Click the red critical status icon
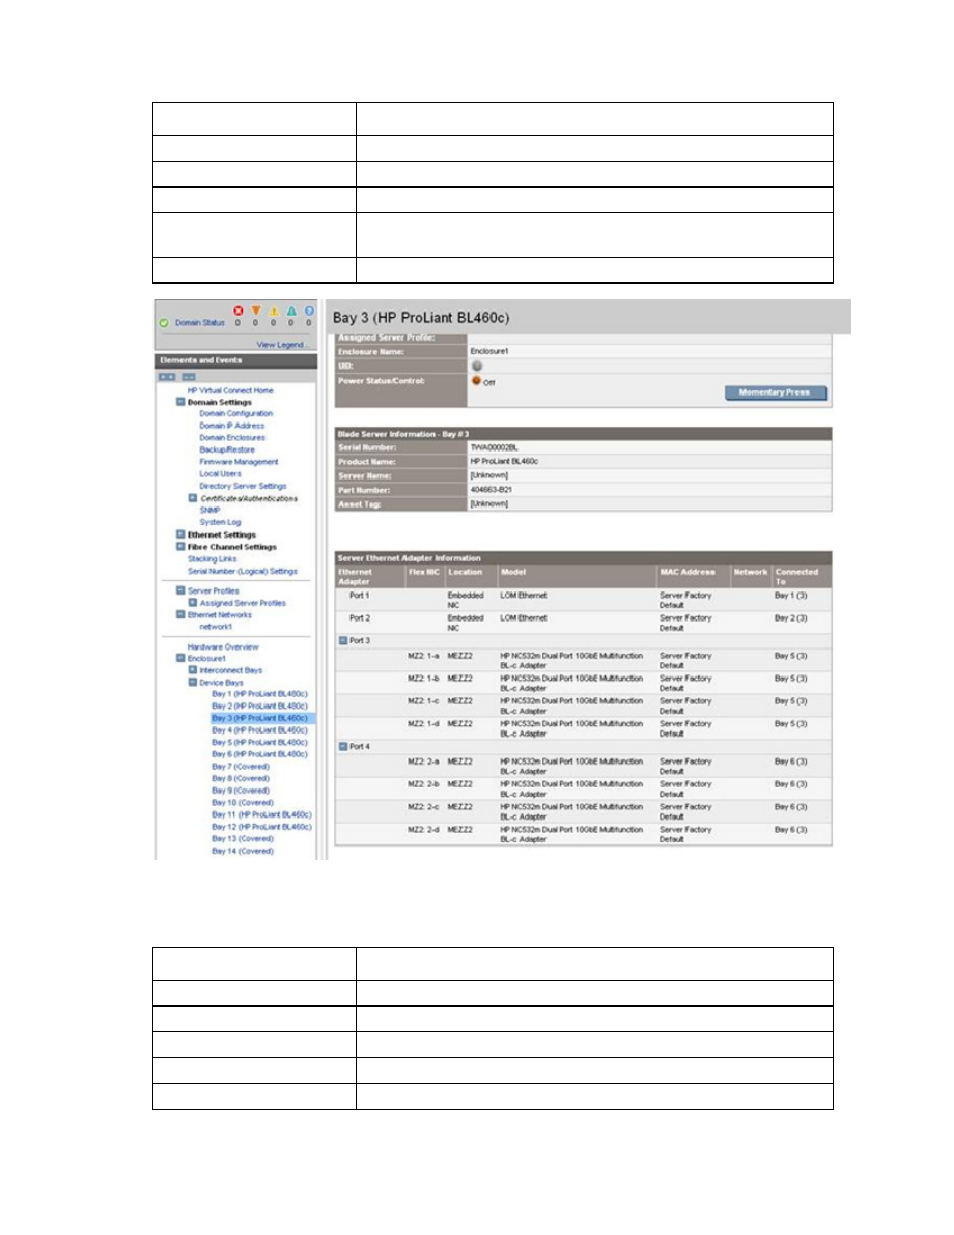This screenshot has height=1235, width=954. tap(238, 311)
